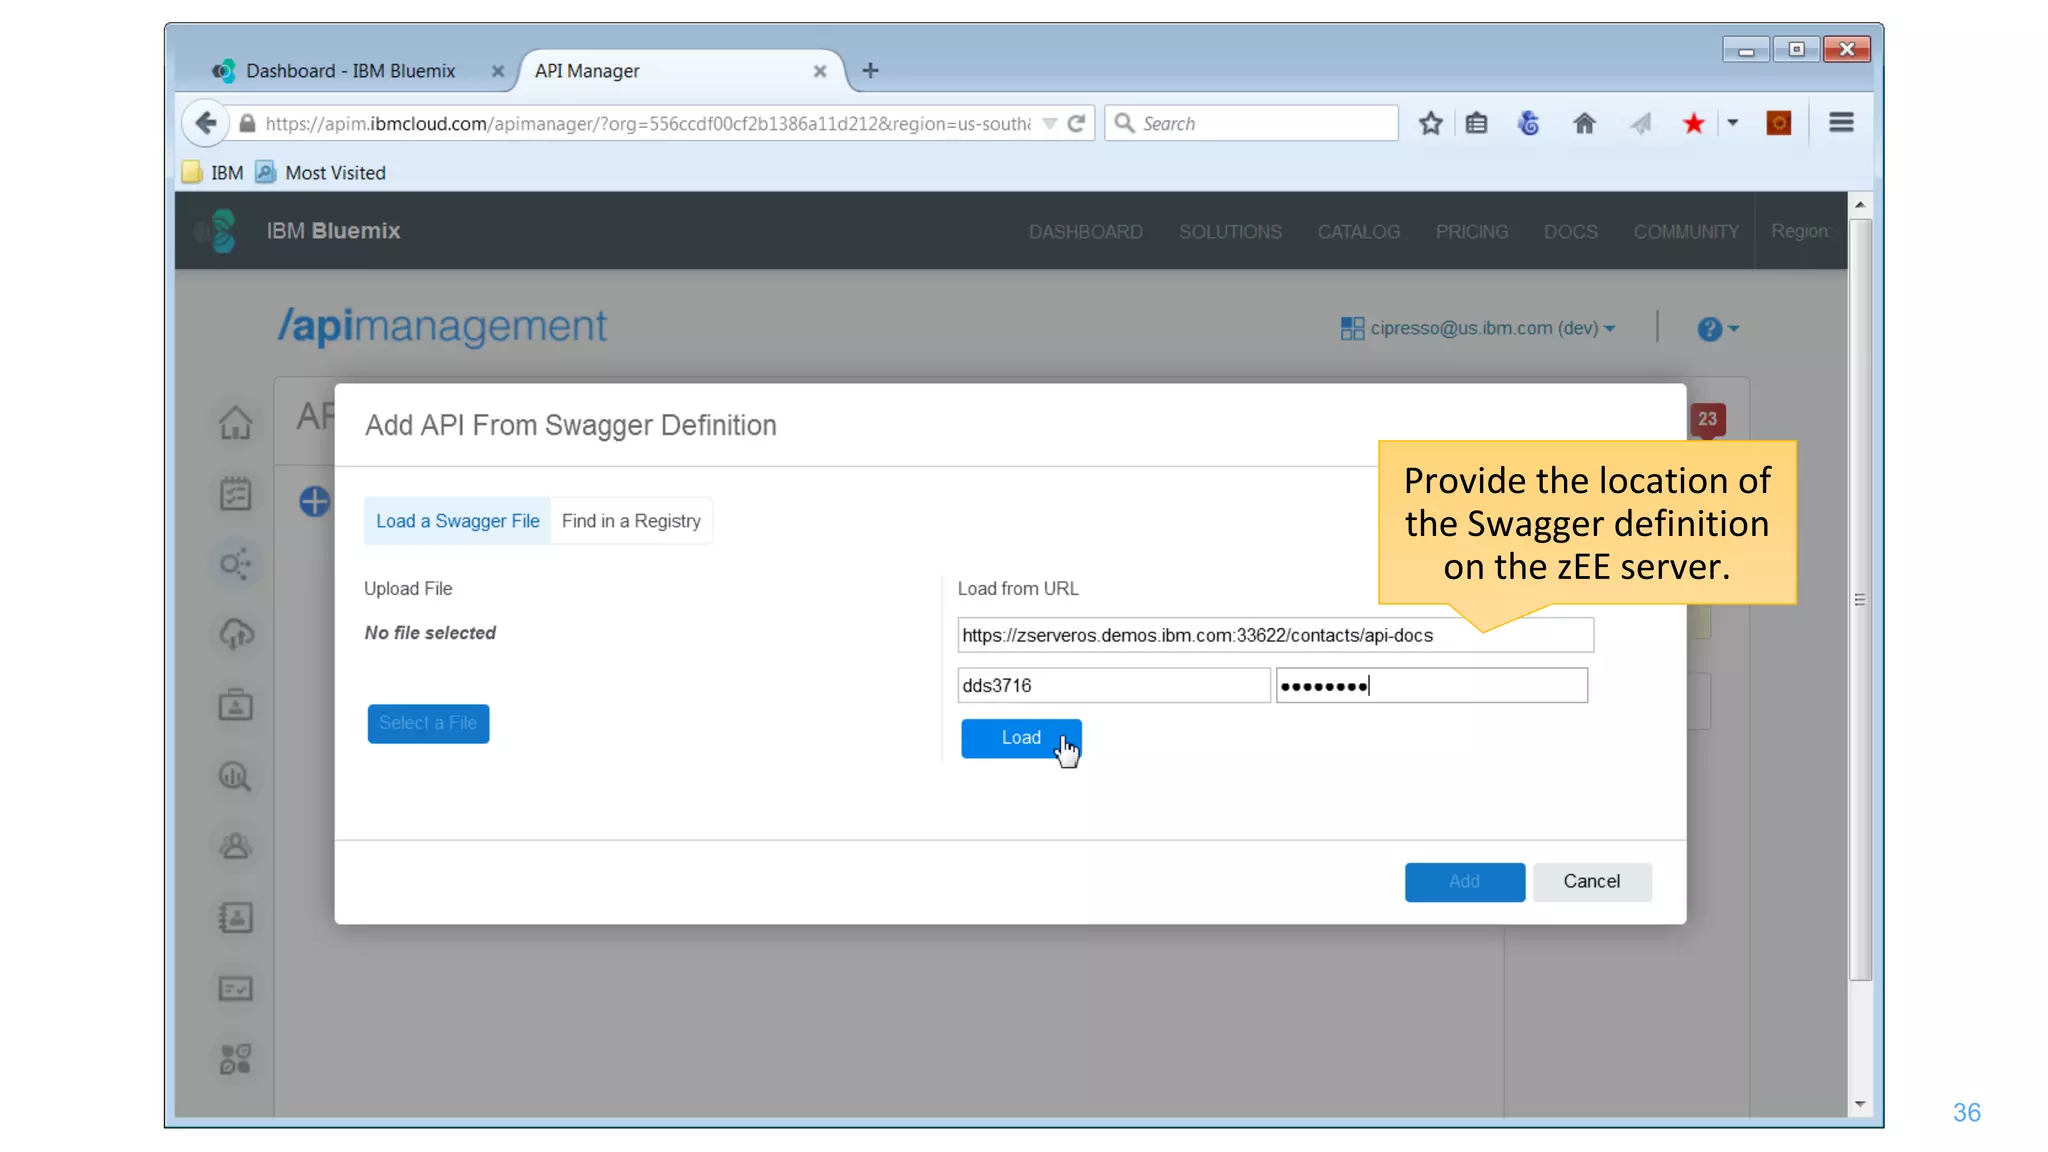
Task: Go to DASHBOARD in Bluemix nav
Action: [x=1085, y=232]
